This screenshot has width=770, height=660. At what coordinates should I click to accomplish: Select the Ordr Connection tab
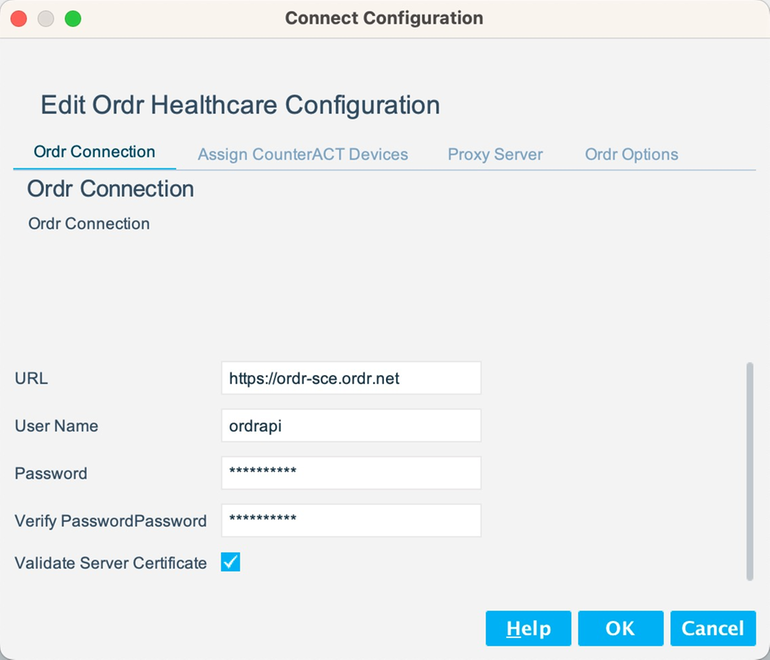pos(95,152)
